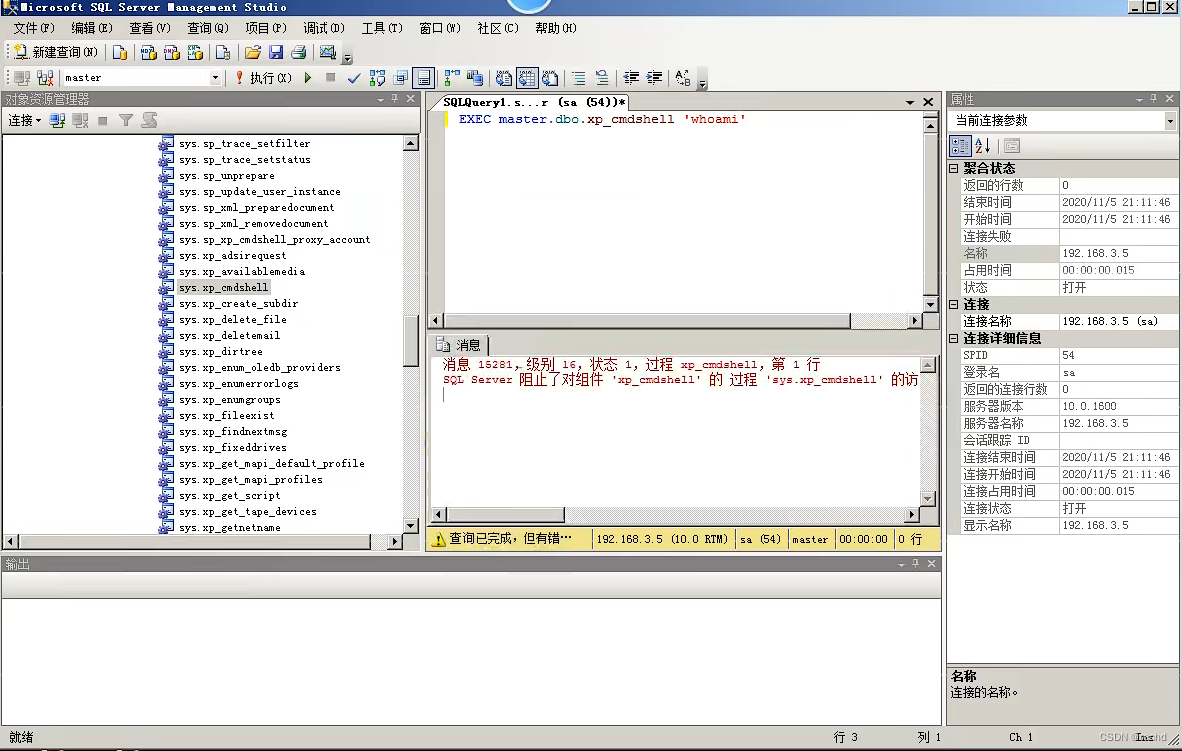Open the current connection parameters dropdown
Screen dimensions: 1182x751
pos(1169,121)
